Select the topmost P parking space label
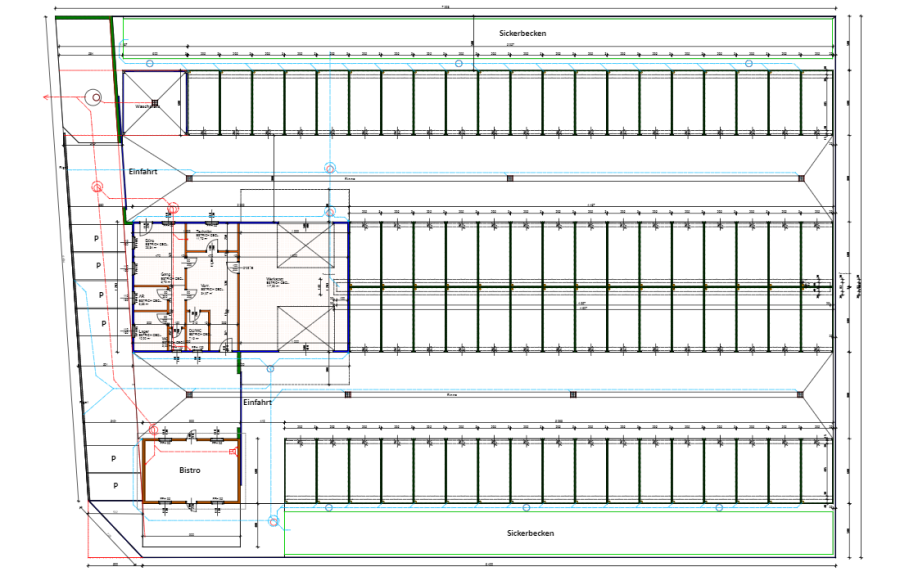The image size is (900, 585). click(96, 240)
